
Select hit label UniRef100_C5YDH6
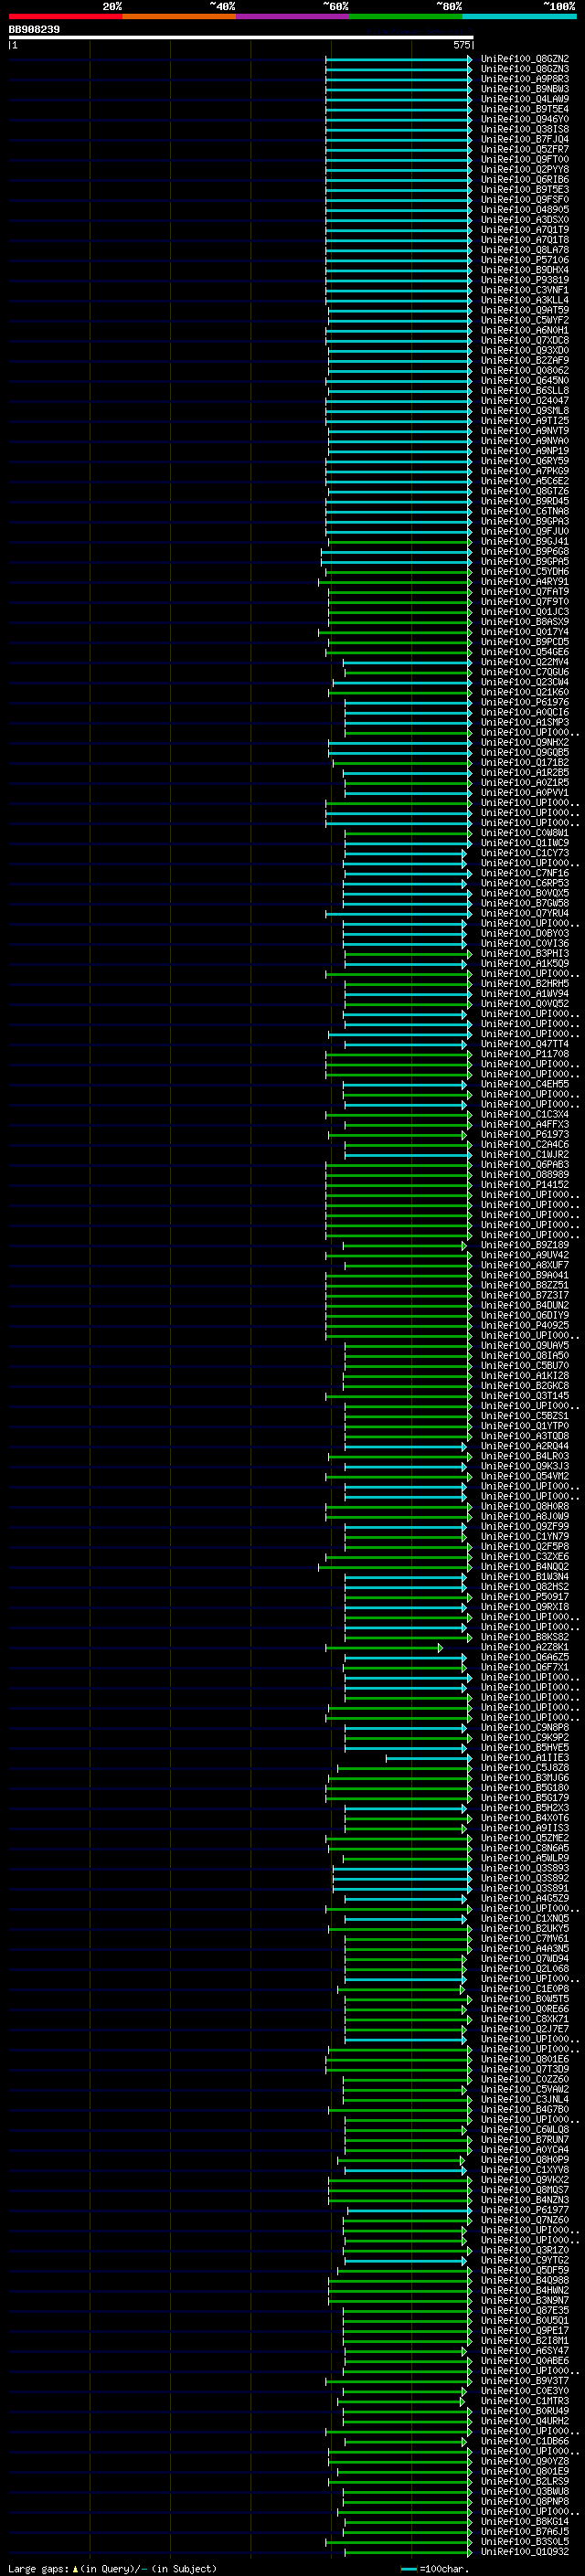(x=525, y=571)
